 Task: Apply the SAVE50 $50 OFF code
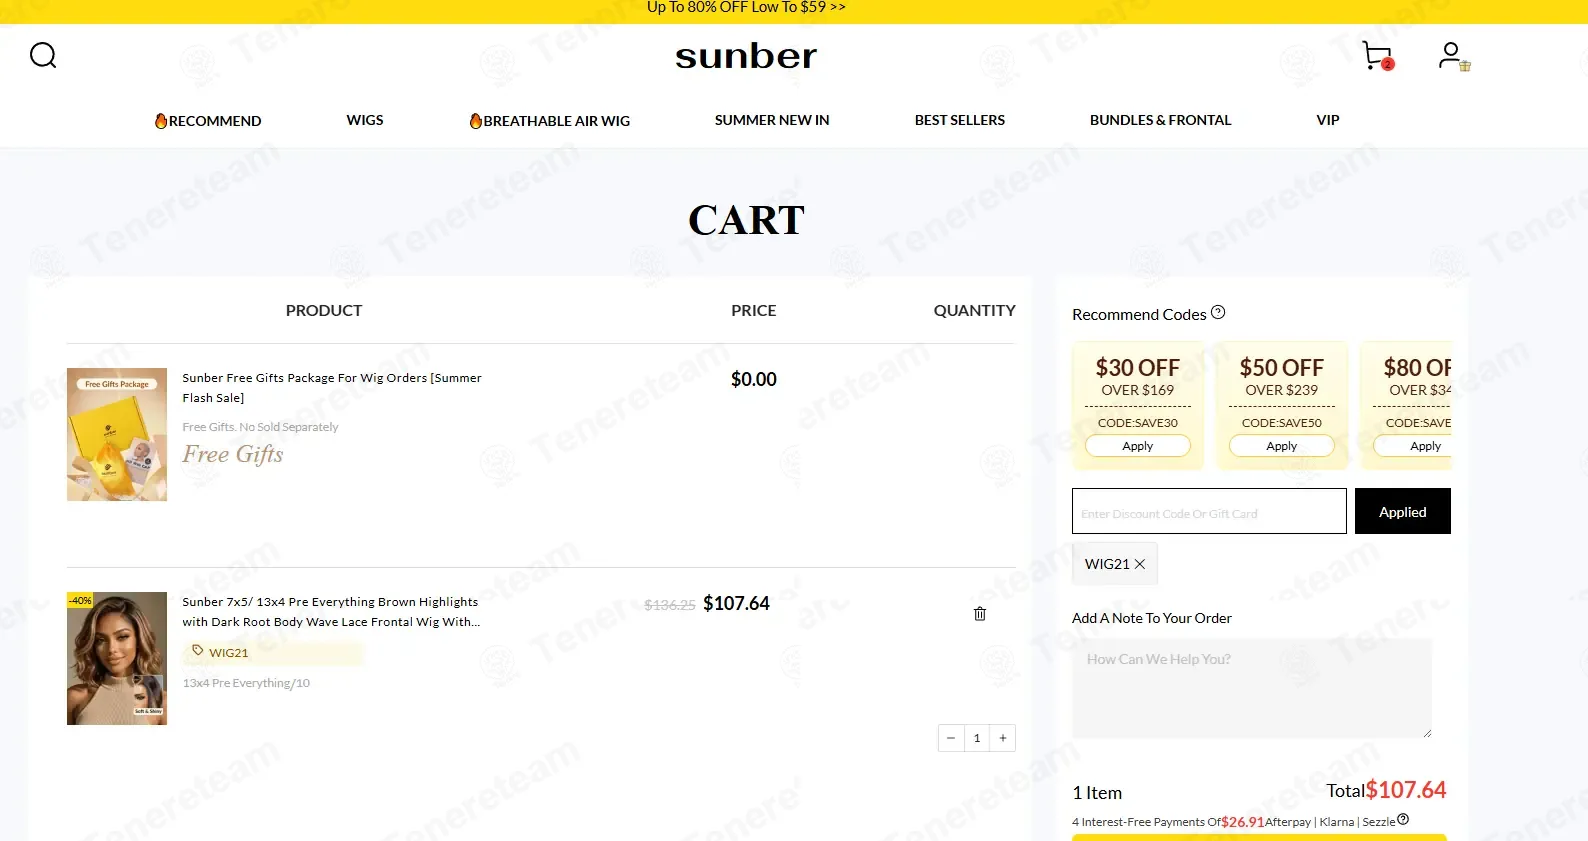coord(1282,446)
